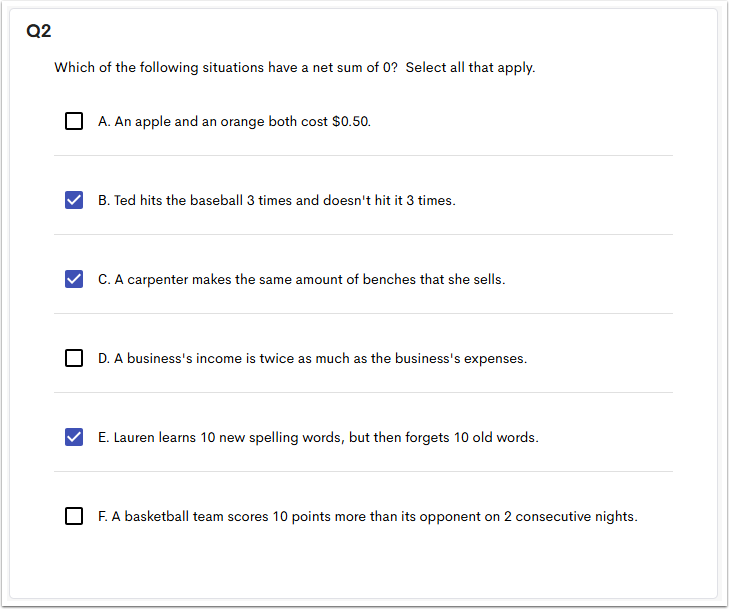729x609 pixels.
Task: Enable the checkbox for option F
Action: tap(74, 516)
